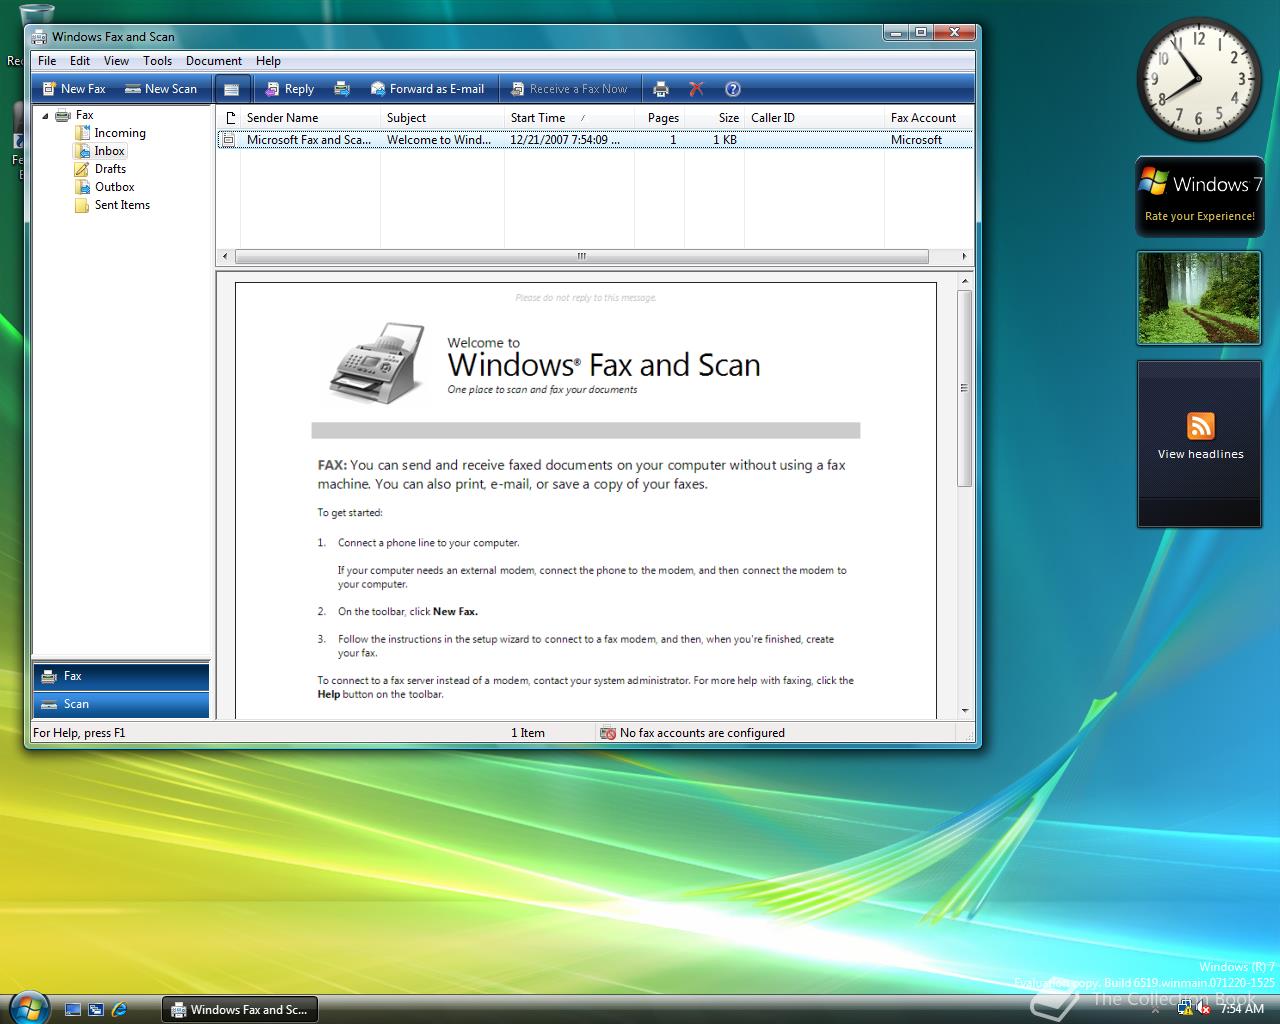Click the fax machine image in preview
The image size is (1280, 1024).
tap(376, 362)
